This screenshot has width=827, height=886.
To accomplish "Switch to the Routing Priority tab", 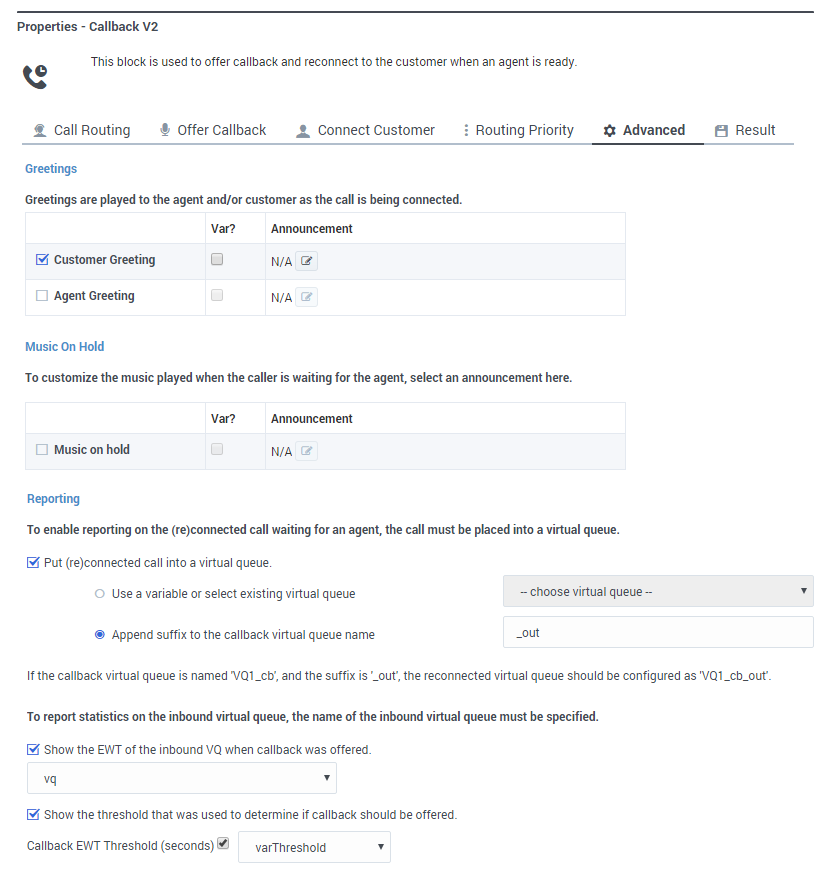I will tap(517, 130).
